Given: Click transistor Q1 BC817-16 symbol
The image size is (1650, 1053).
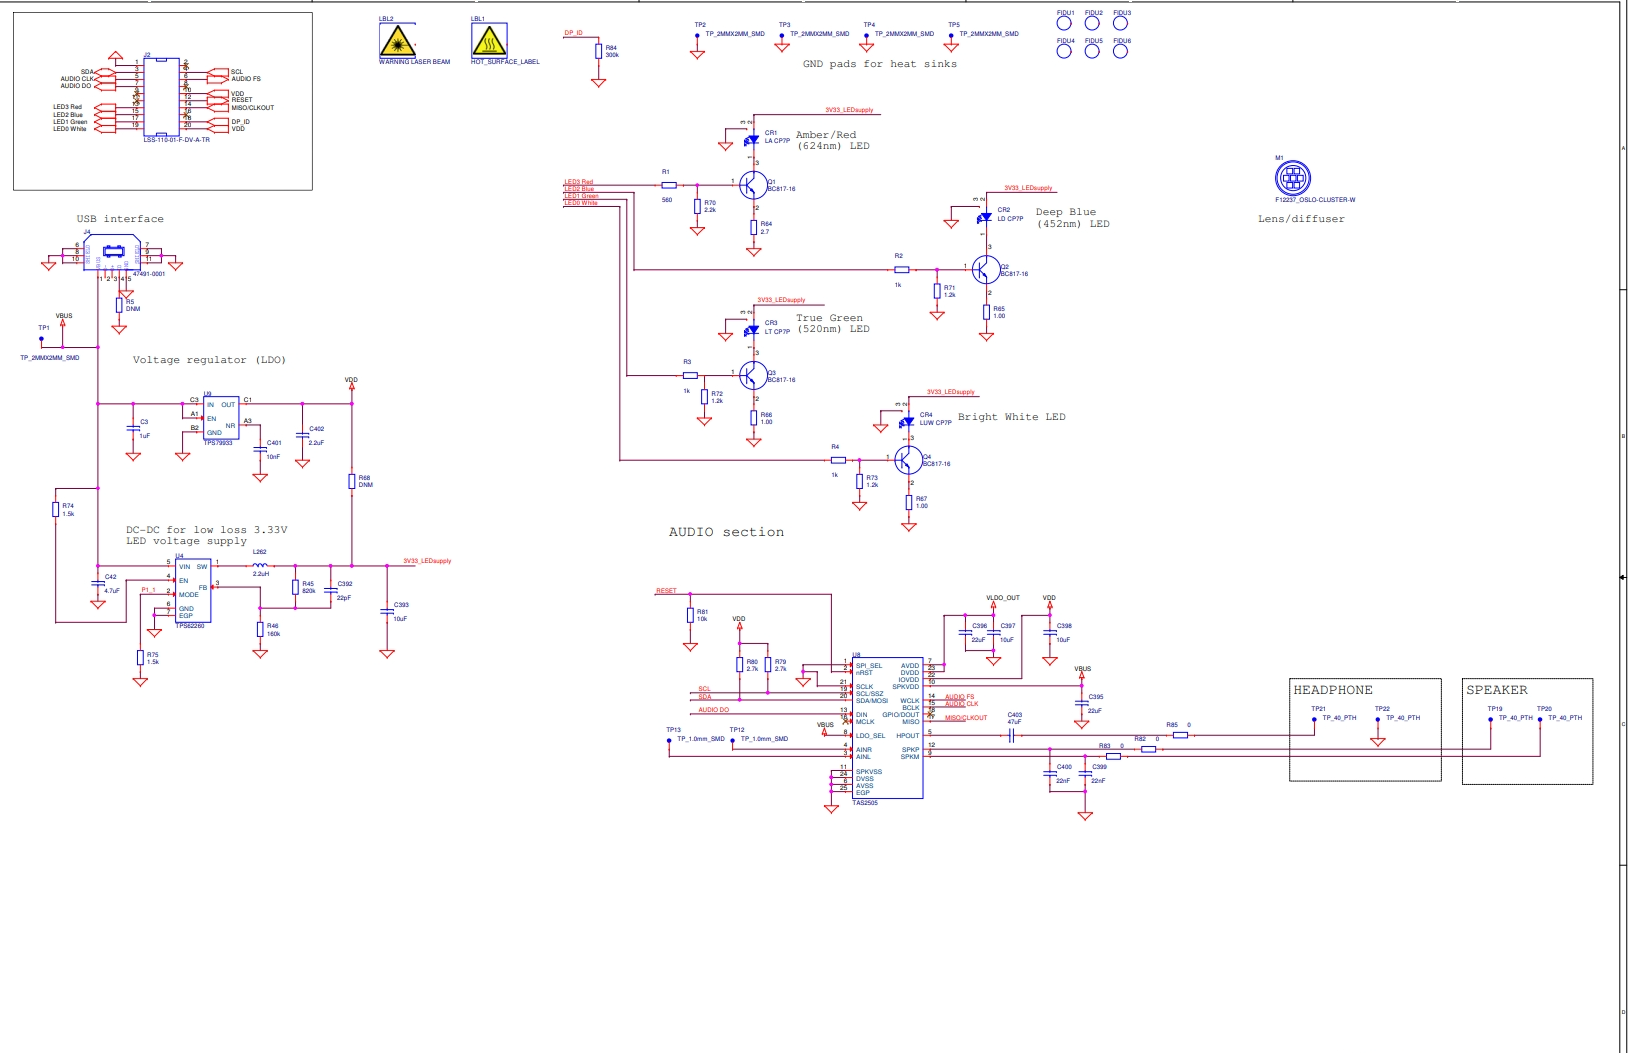Looking at the screenshot, I should 752,186.
